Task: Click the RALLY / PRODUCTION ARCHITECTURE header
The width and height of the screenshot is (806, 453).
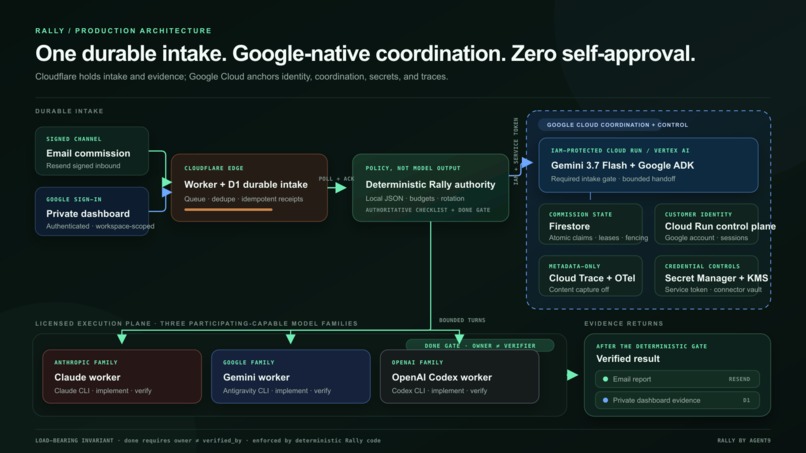Action: tap(123, 31)
